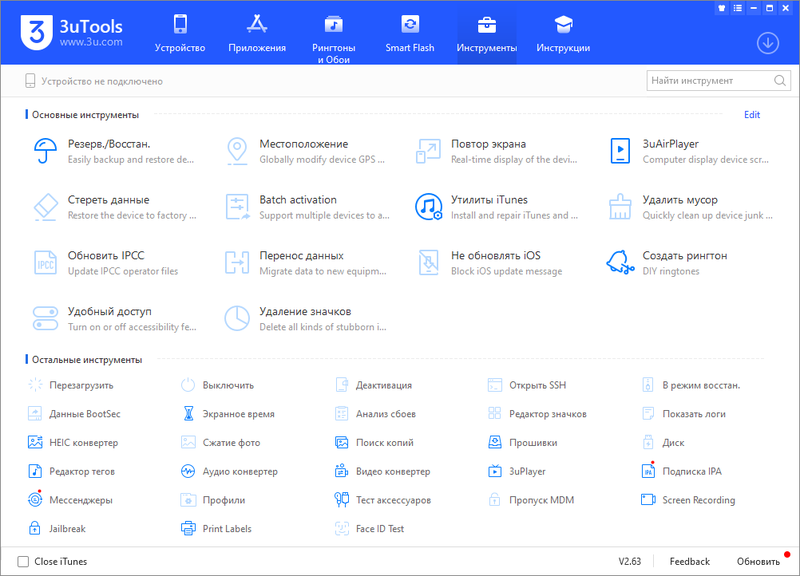Toggle the Close iTunes checkbox
This screenshot has height=576, width=800.
(x=24, y=561)
